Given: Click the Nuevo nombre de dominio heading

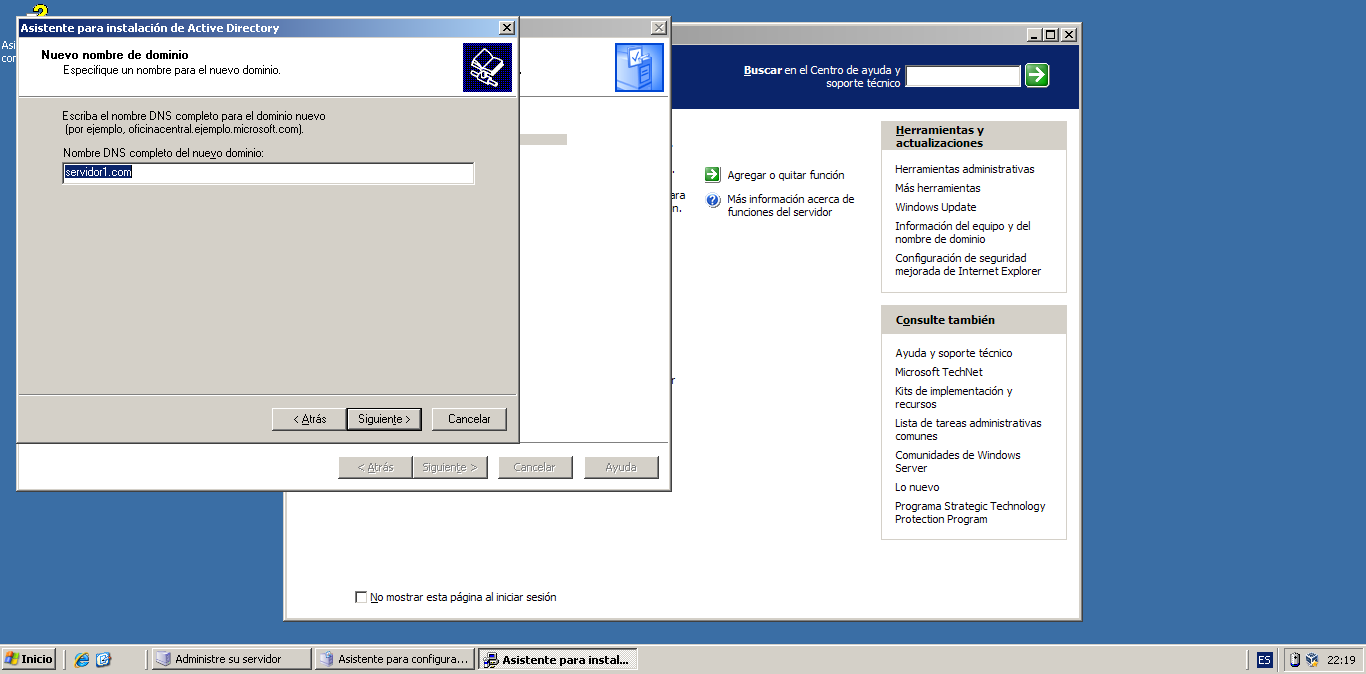Looking at the screenshot, I should coord(115,55).
